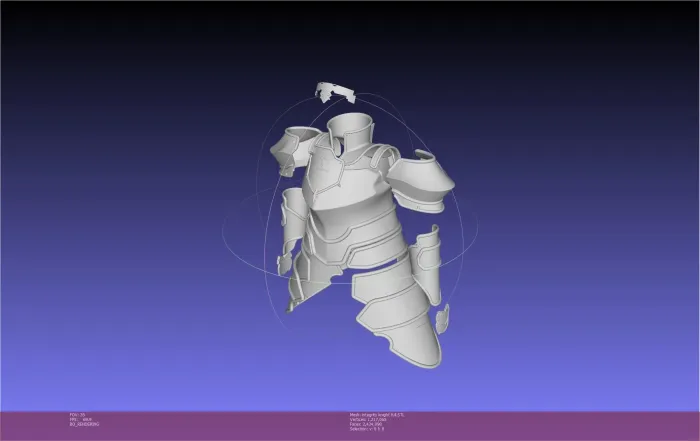Click the horizontal trackball ring at its left edge
700x441 pixels.
pos(223,228)
